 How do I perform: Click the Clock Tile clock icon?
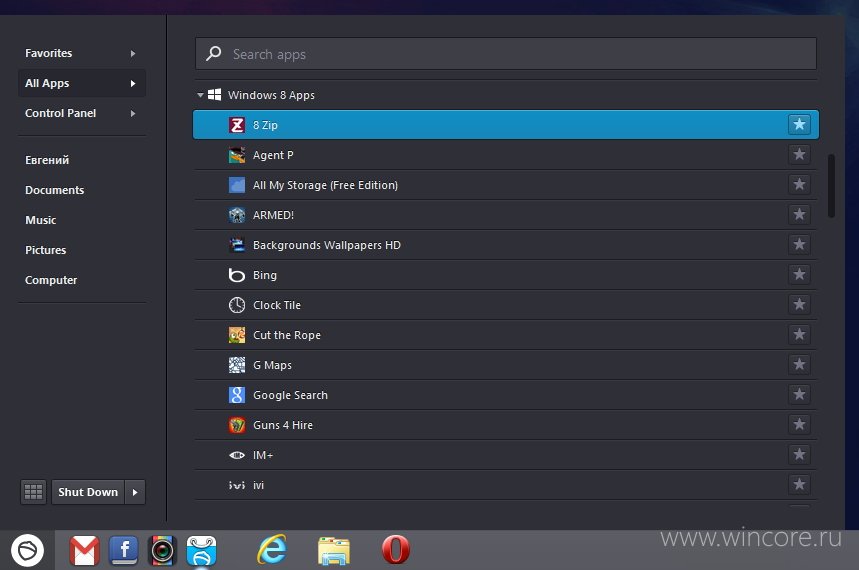(x=237, y=305)
